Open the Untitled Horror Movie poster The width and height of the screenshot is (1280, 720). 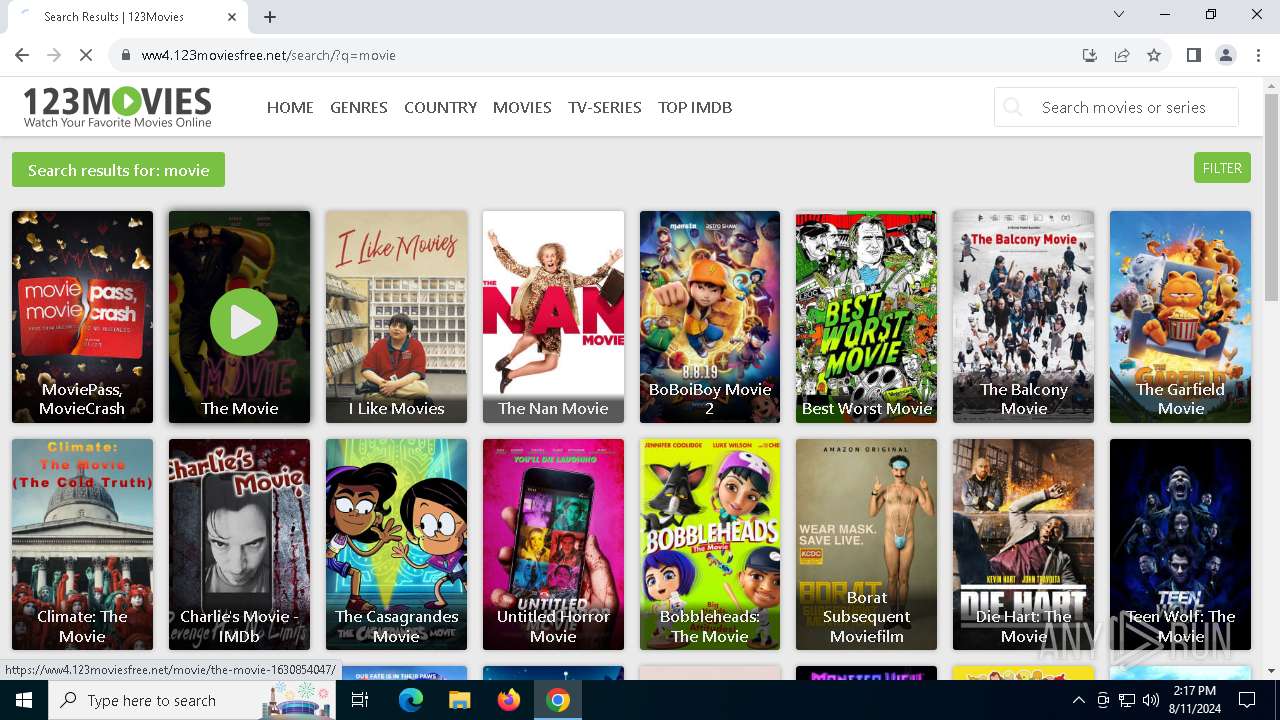[x=553, y=545]
